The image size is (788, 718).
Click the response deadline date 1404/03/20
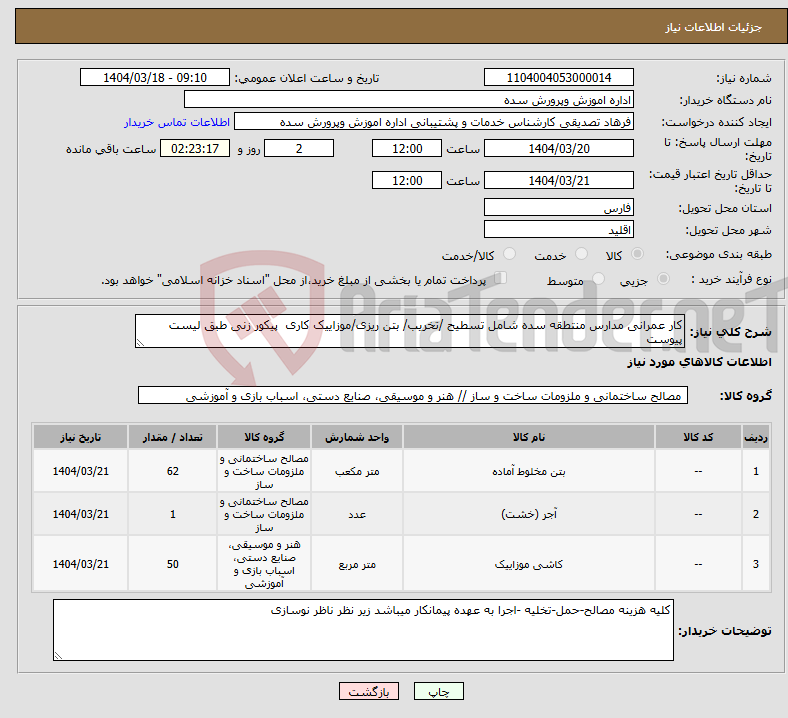click(x=558, y=148)
